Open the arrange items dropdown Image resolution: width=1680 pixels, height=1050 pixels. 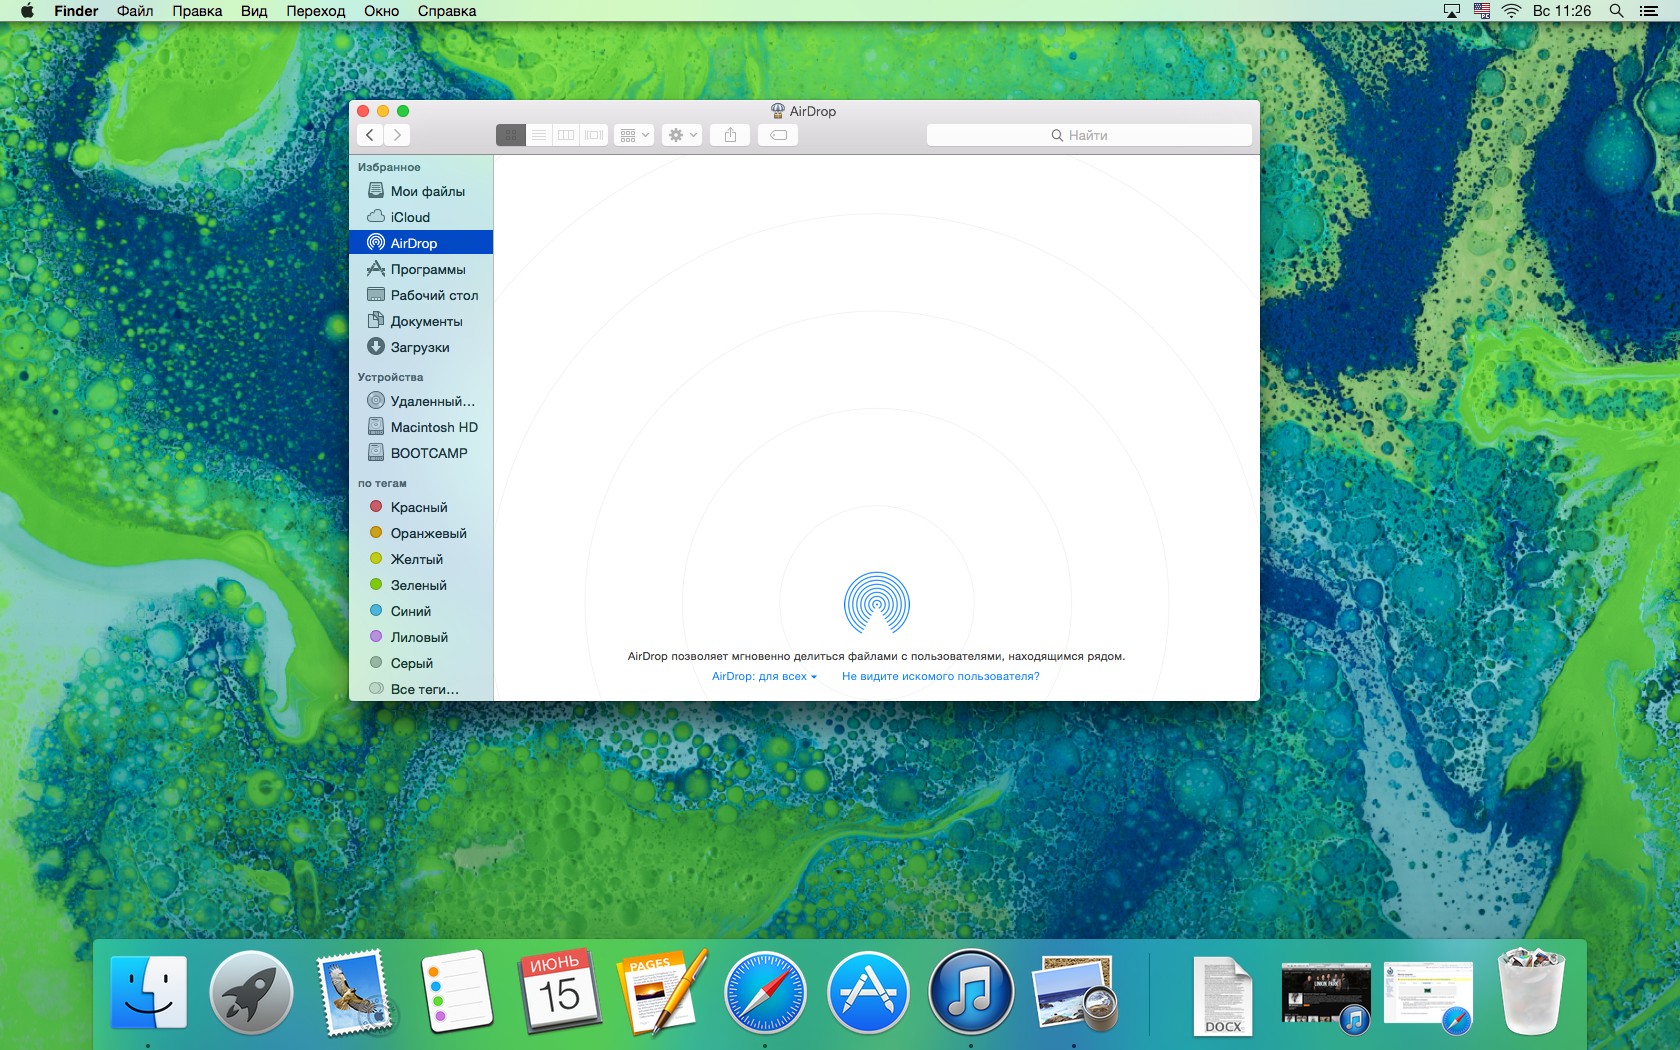pyautogui.click(x=634, y=135)
